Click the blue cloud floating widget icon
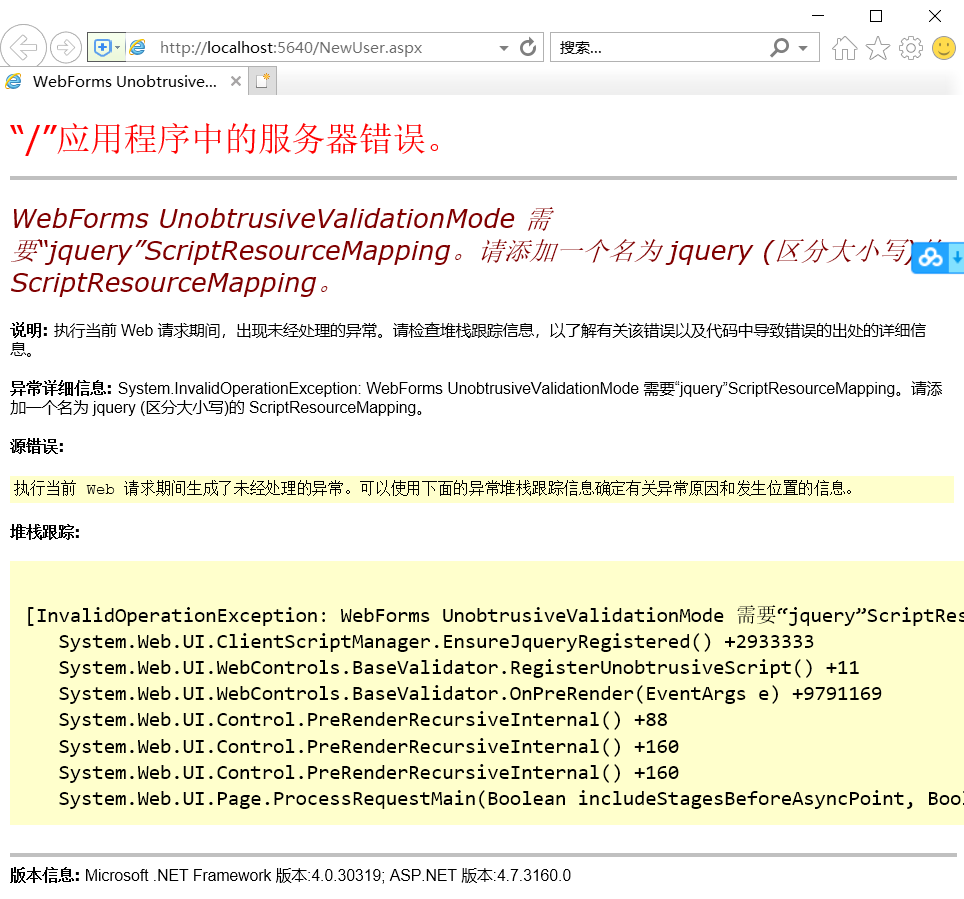The height and width of the screenshot is (899, 964). [x=930, y=258]
